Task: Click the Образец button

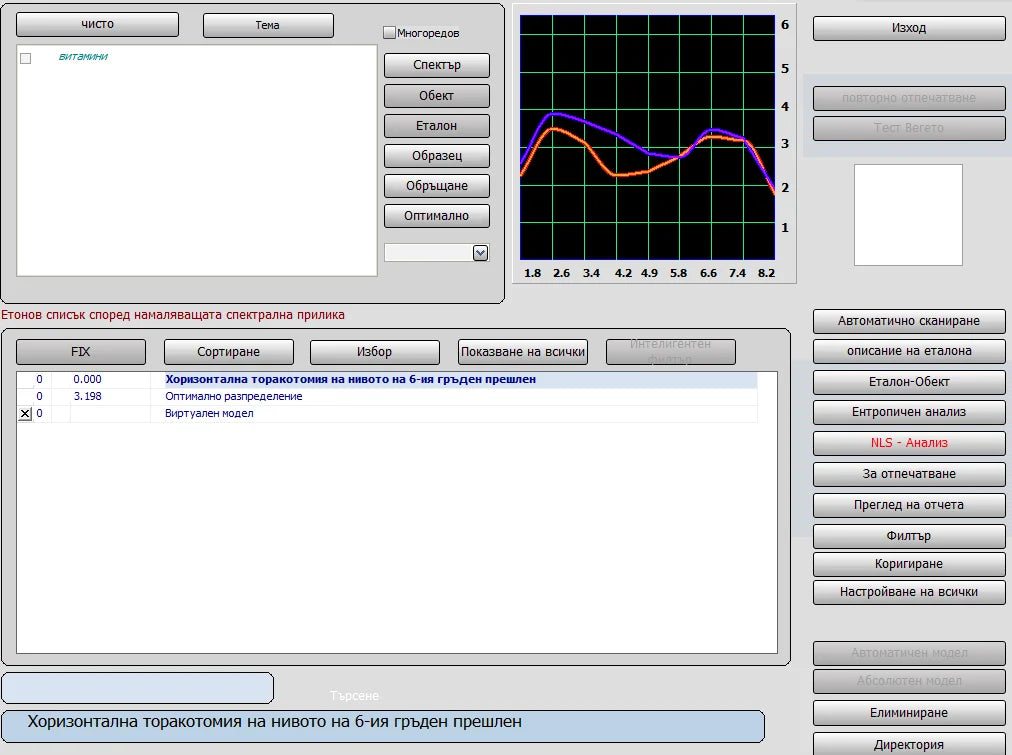Action: click(437, 156)
